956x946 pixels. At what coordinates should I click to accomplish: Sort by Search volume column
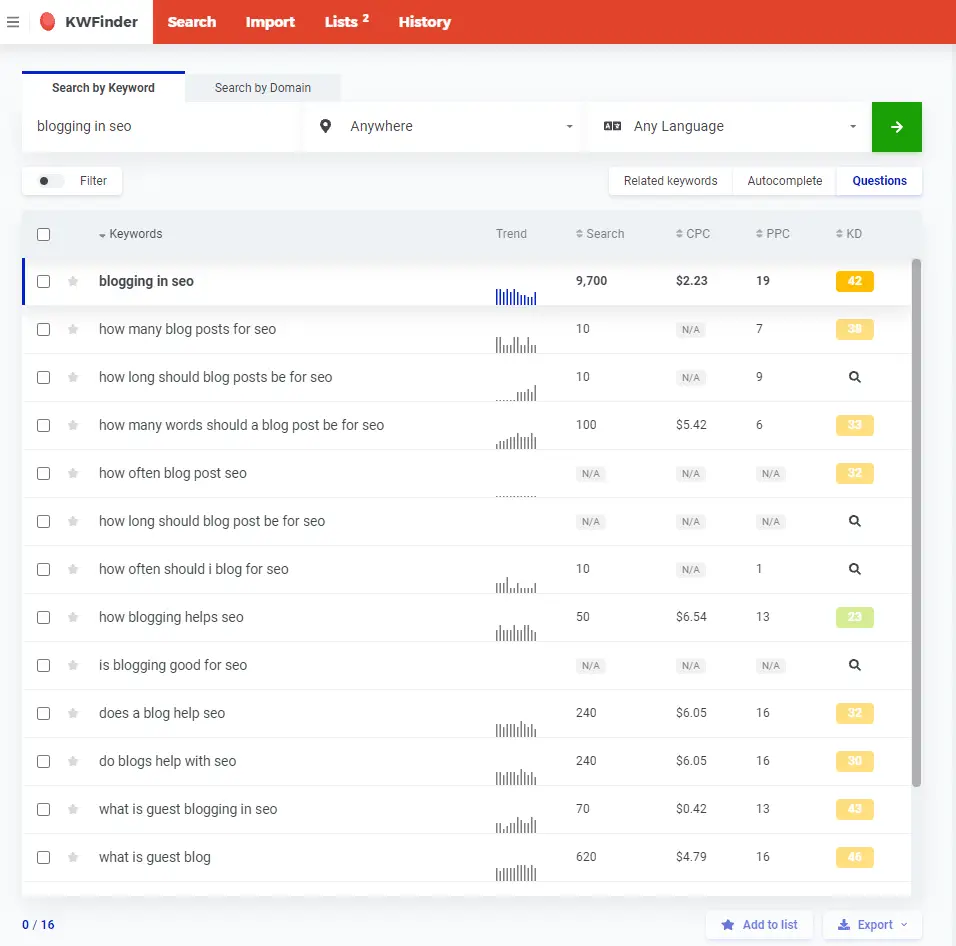pyautogui.click(x=600, y=234)
